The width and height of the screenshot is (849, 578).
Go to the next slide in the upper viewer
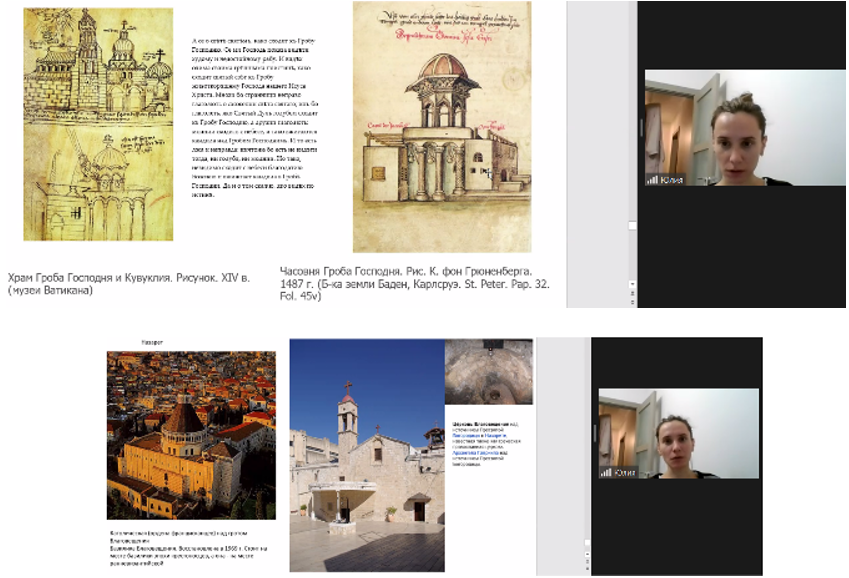click(x=632, y=301)
